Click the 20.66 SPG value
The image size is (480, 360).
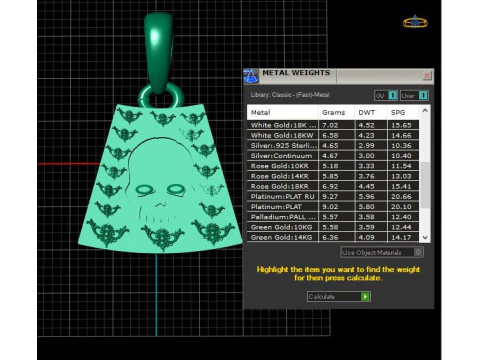(401, 196)
